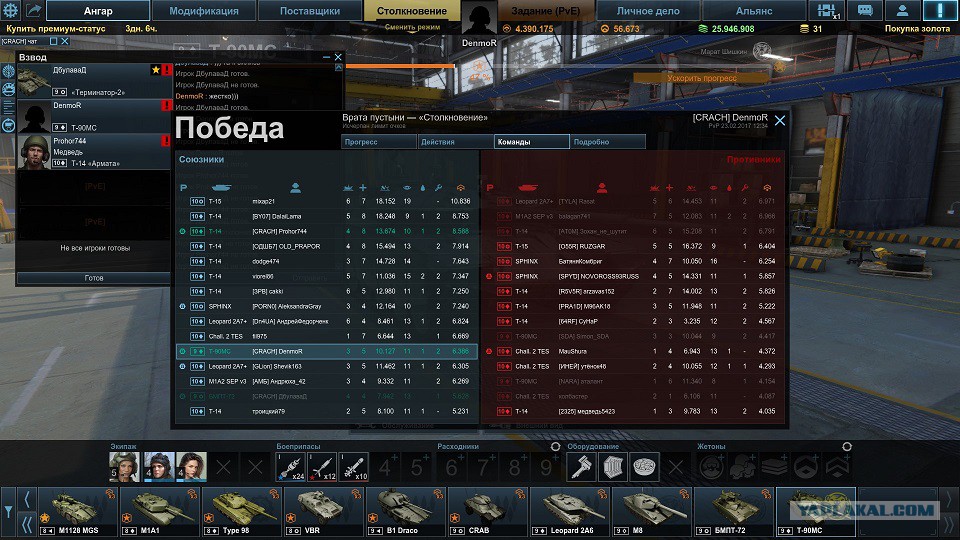Click the share arrow icon
The height and width of the screenshot is (540, 960).
coord(33,10)
